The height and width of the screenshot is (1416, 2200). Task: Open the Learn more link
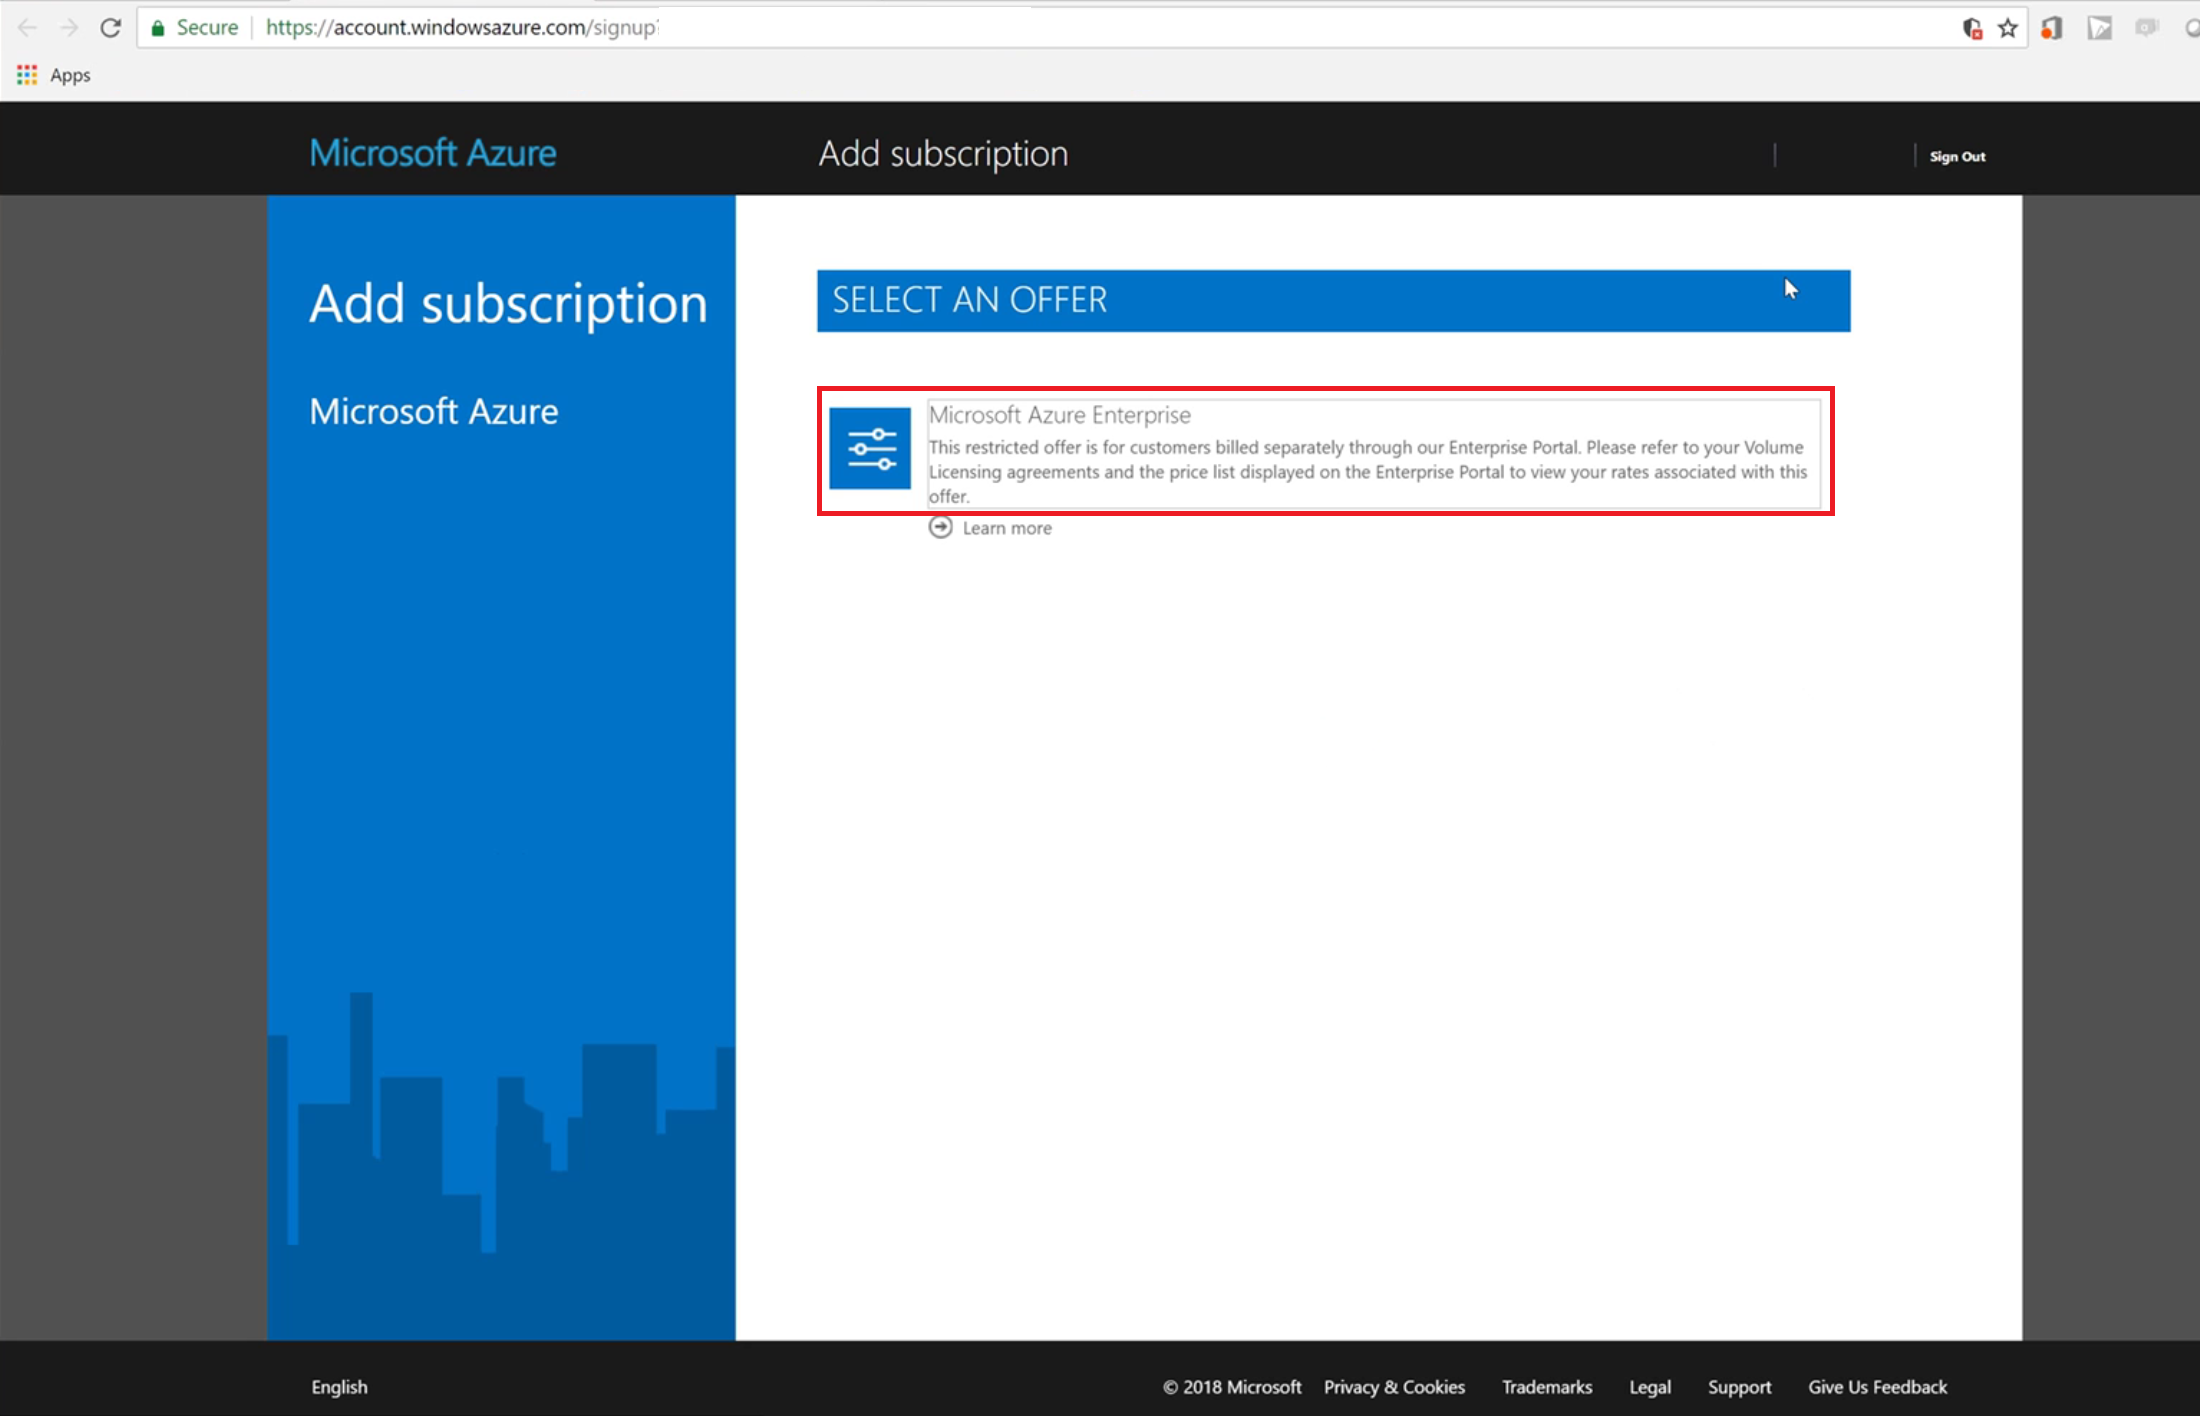coord(1006,528)
